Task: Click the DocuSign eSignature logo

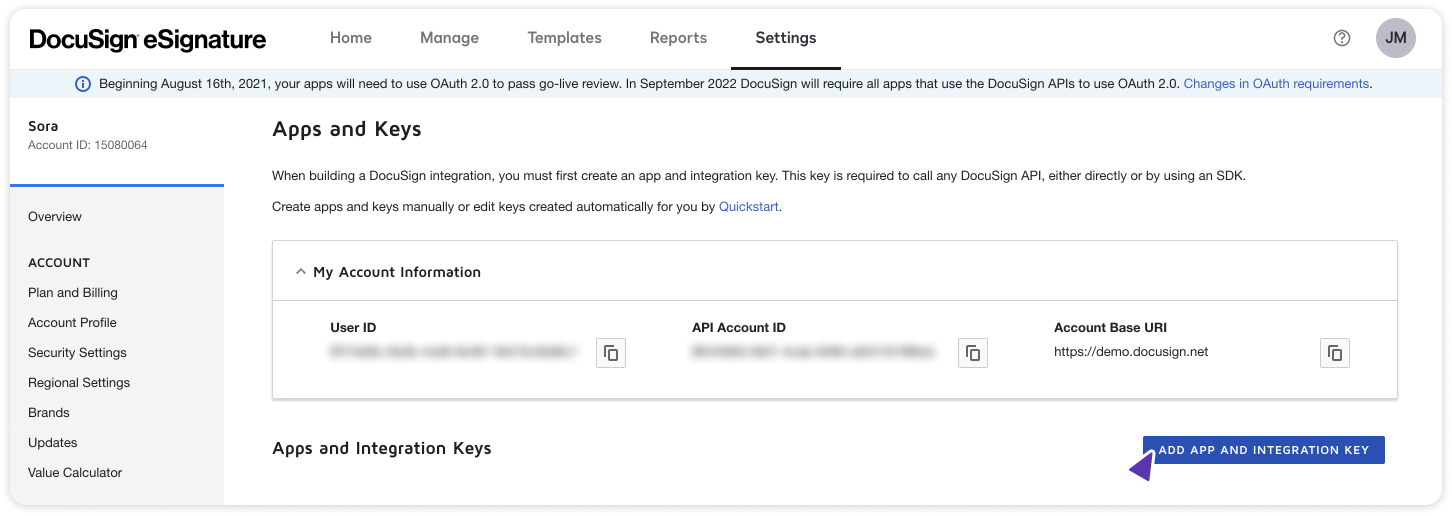Action: point(148,39)
